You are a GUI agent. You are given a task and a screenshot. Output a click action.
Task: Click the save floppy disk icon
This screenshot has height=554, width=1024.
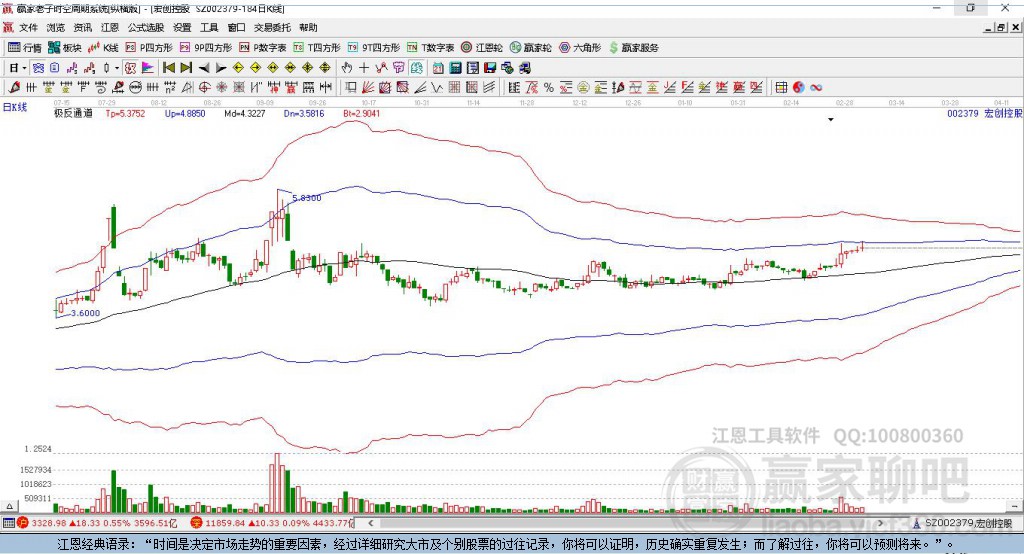click(490, 68)
